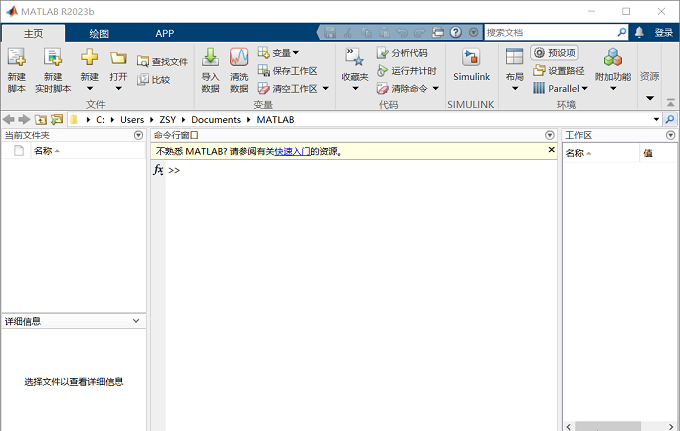Expand the Parallel dropdown
The image size is (680, 431).
coord(560,88)
